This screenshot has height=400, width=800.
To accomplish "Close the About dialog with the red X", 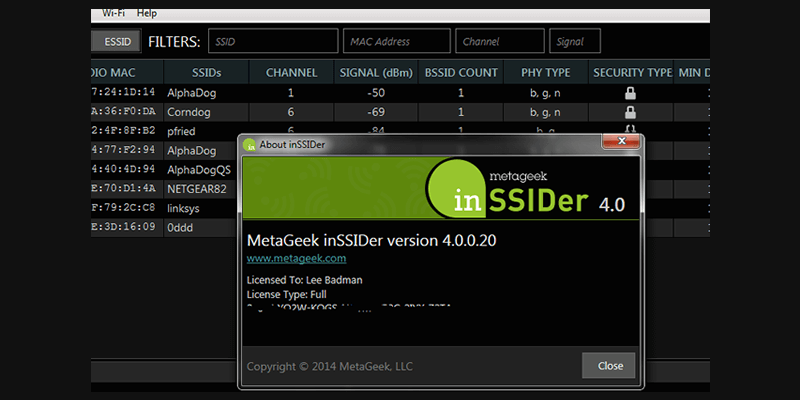I will [622, 143].
